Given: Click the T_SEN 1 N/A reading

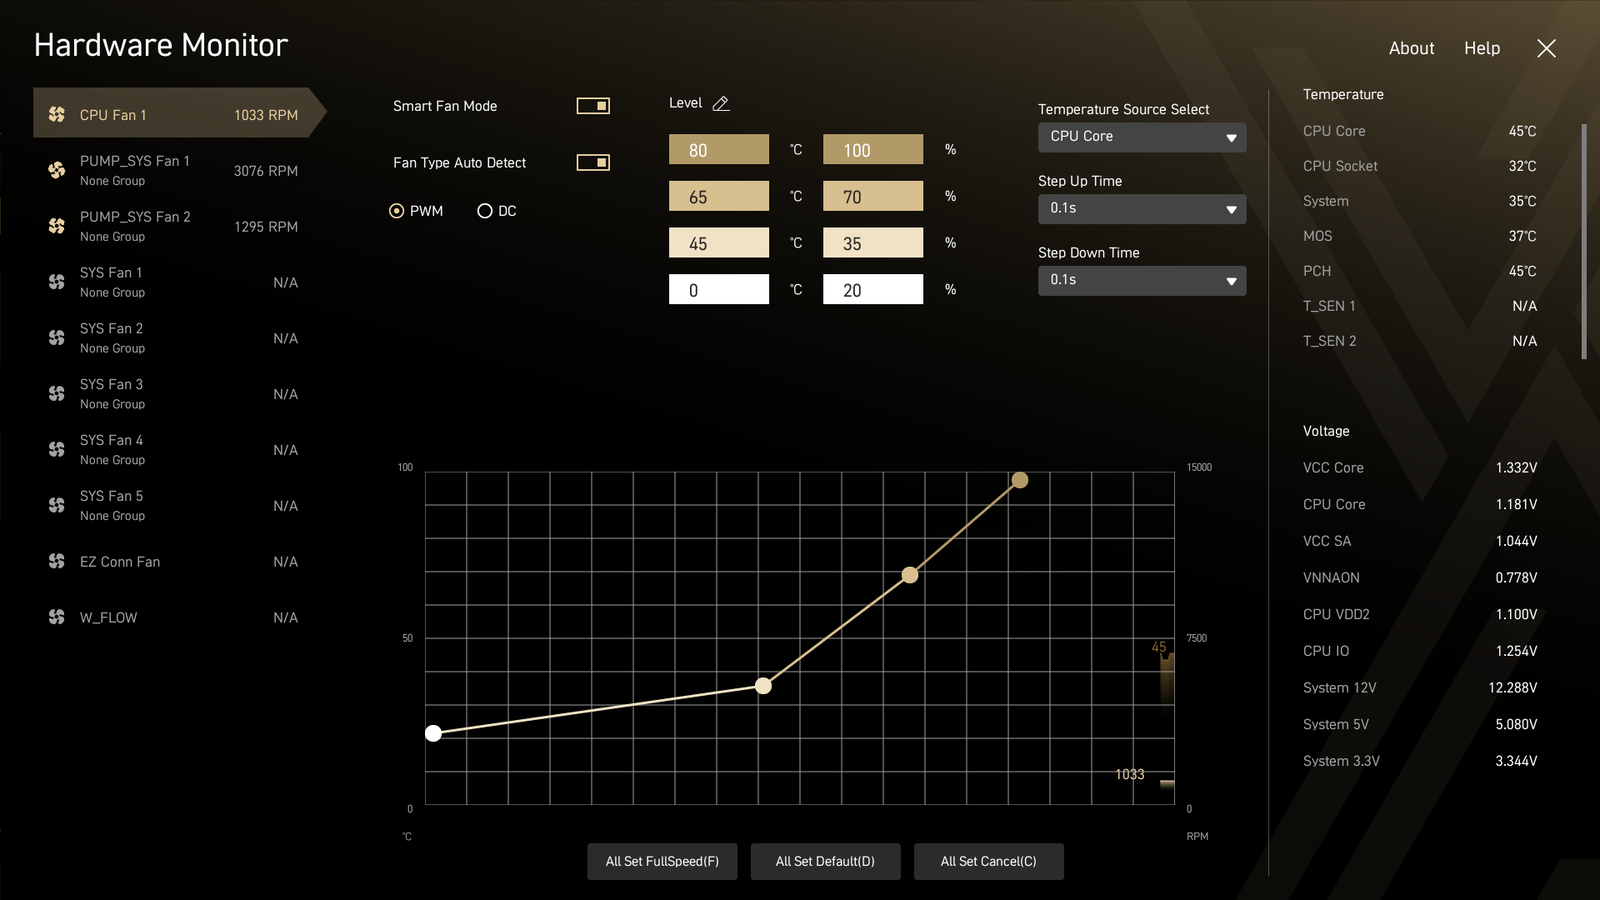Looking at the screenshot, I should point(1420,306).
